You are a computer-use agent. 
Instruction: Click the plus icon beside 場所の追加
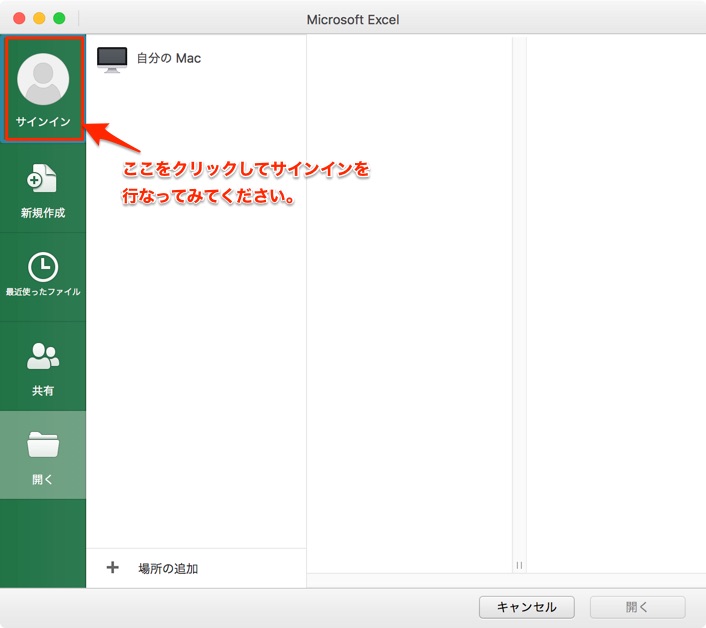[113, 567]
